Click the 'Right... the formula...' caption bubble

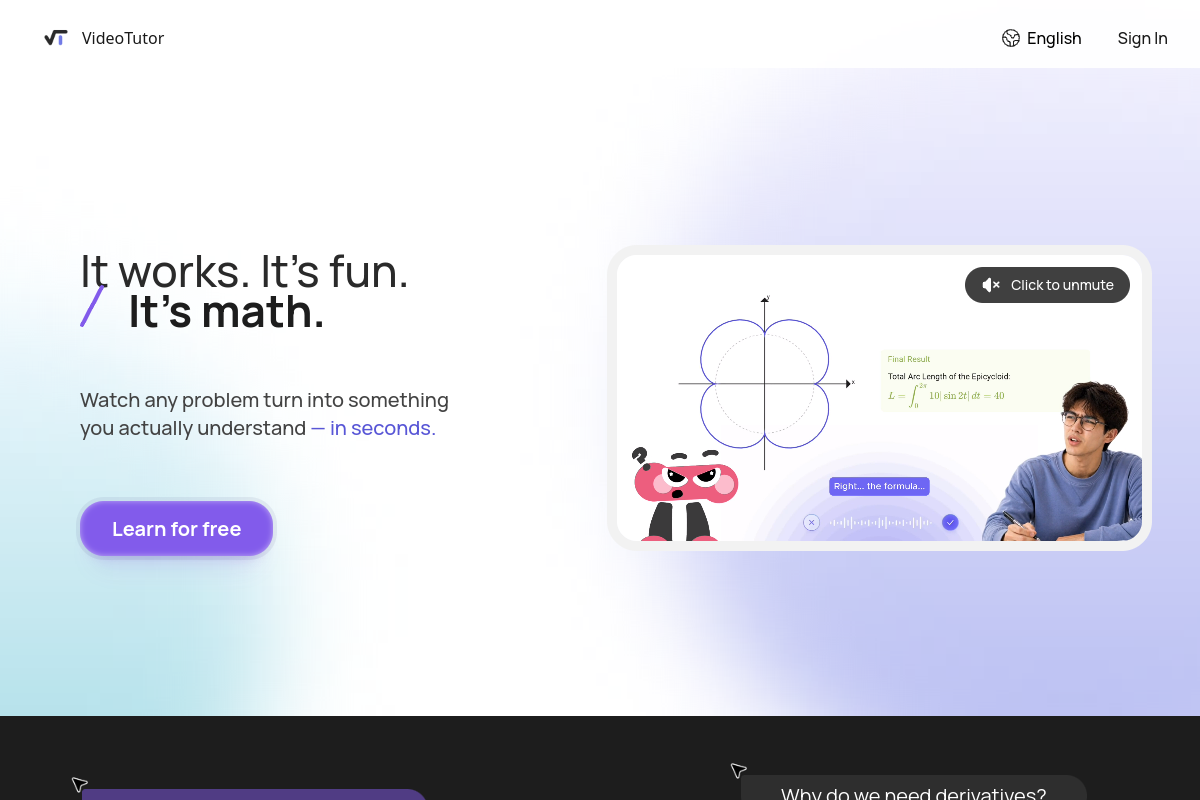(879, 486)
